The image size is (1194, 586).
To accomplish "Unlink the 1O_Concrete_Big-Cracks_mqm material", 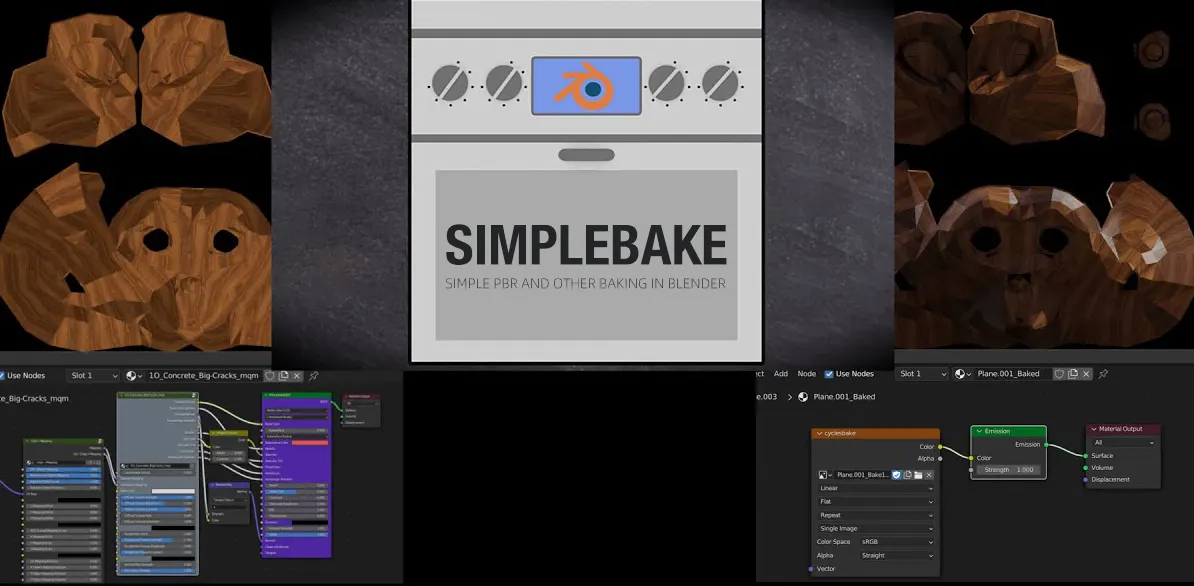I will tap(297, 375).
